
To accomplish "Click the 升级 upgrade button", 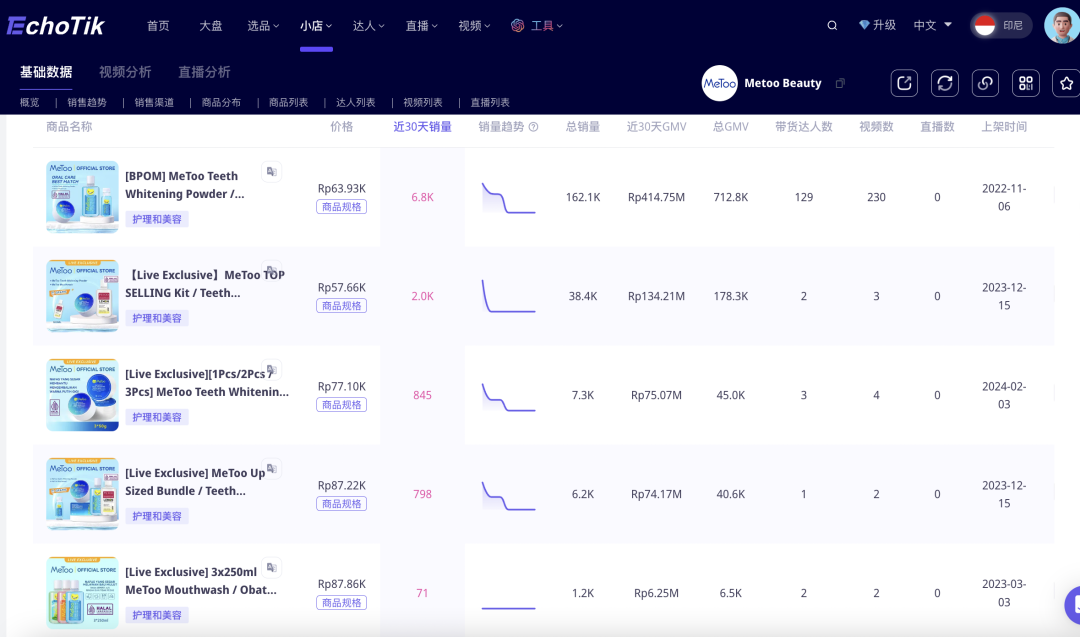I will click(x=877, y=26).
